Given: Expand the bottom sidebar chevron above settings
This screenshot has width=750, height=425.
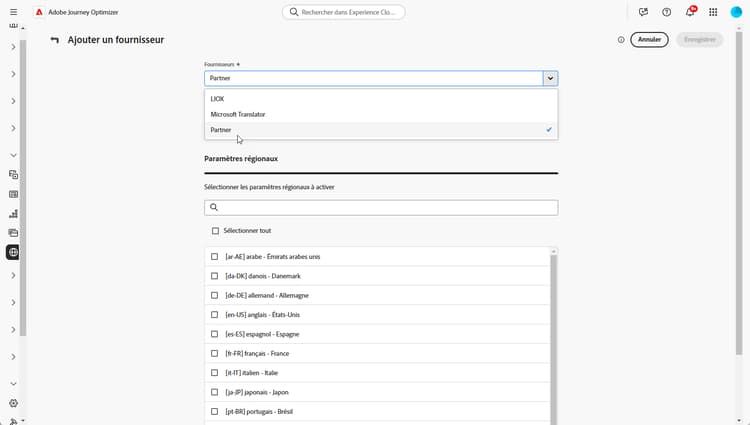Looking at the screenshot, I should 13,383.
